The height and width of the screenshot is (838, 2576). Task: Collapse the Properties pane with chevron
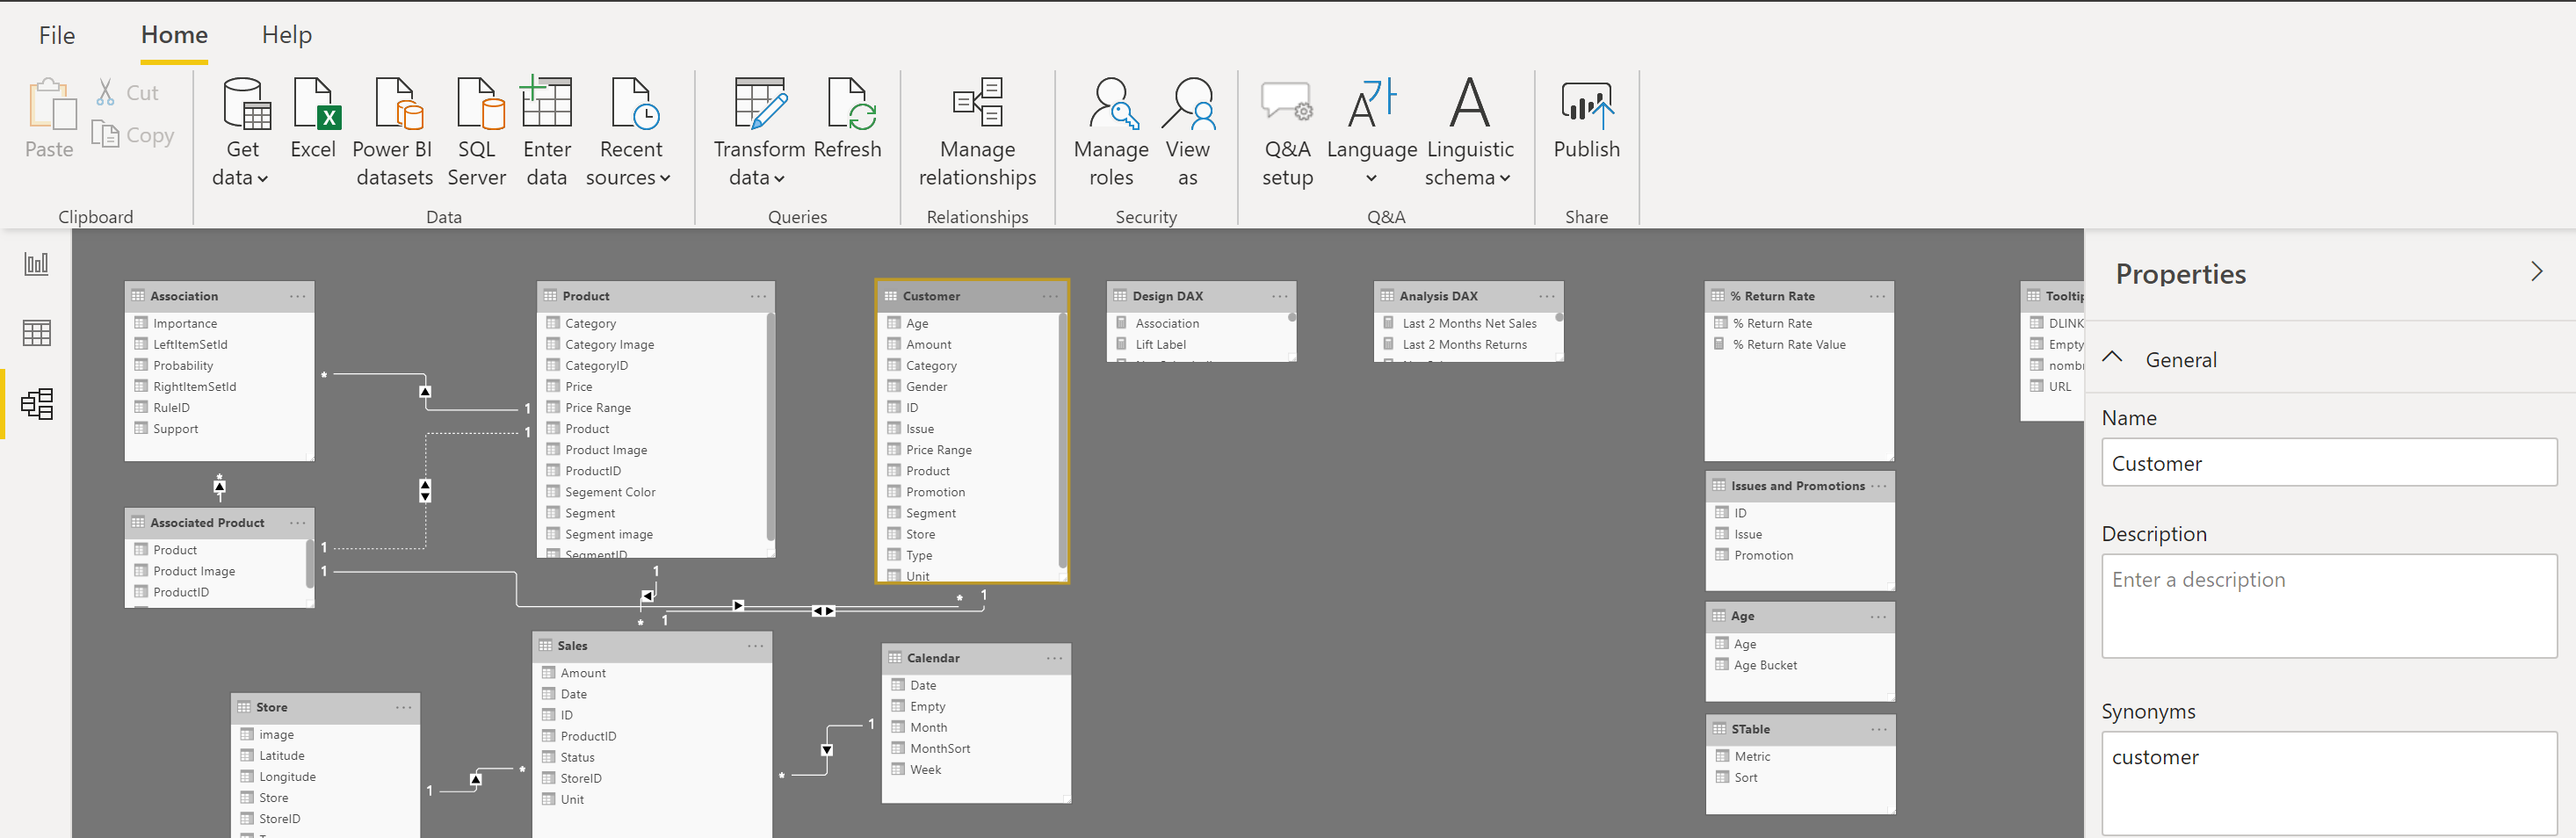pos(2536,272)
